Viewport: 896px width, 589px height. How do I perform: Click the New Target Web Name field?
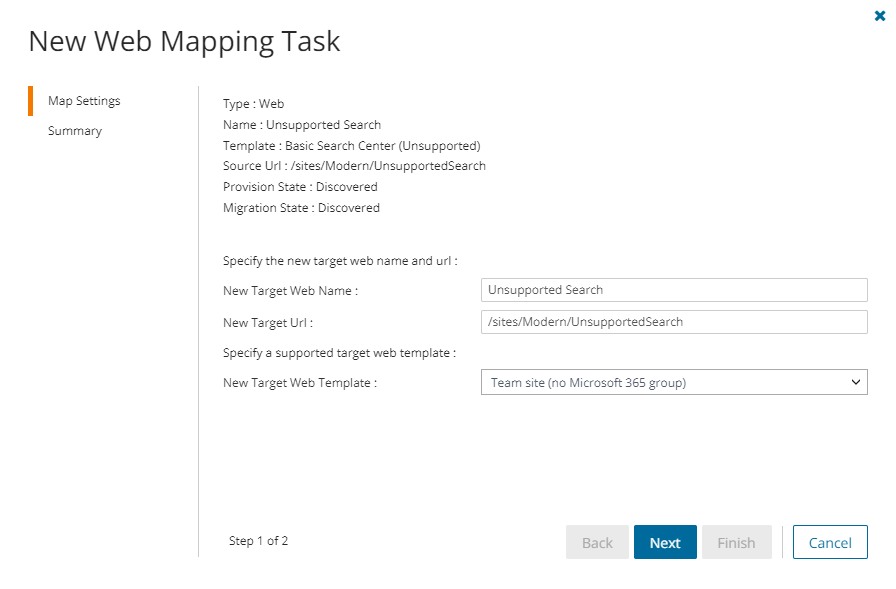point(674,290)
